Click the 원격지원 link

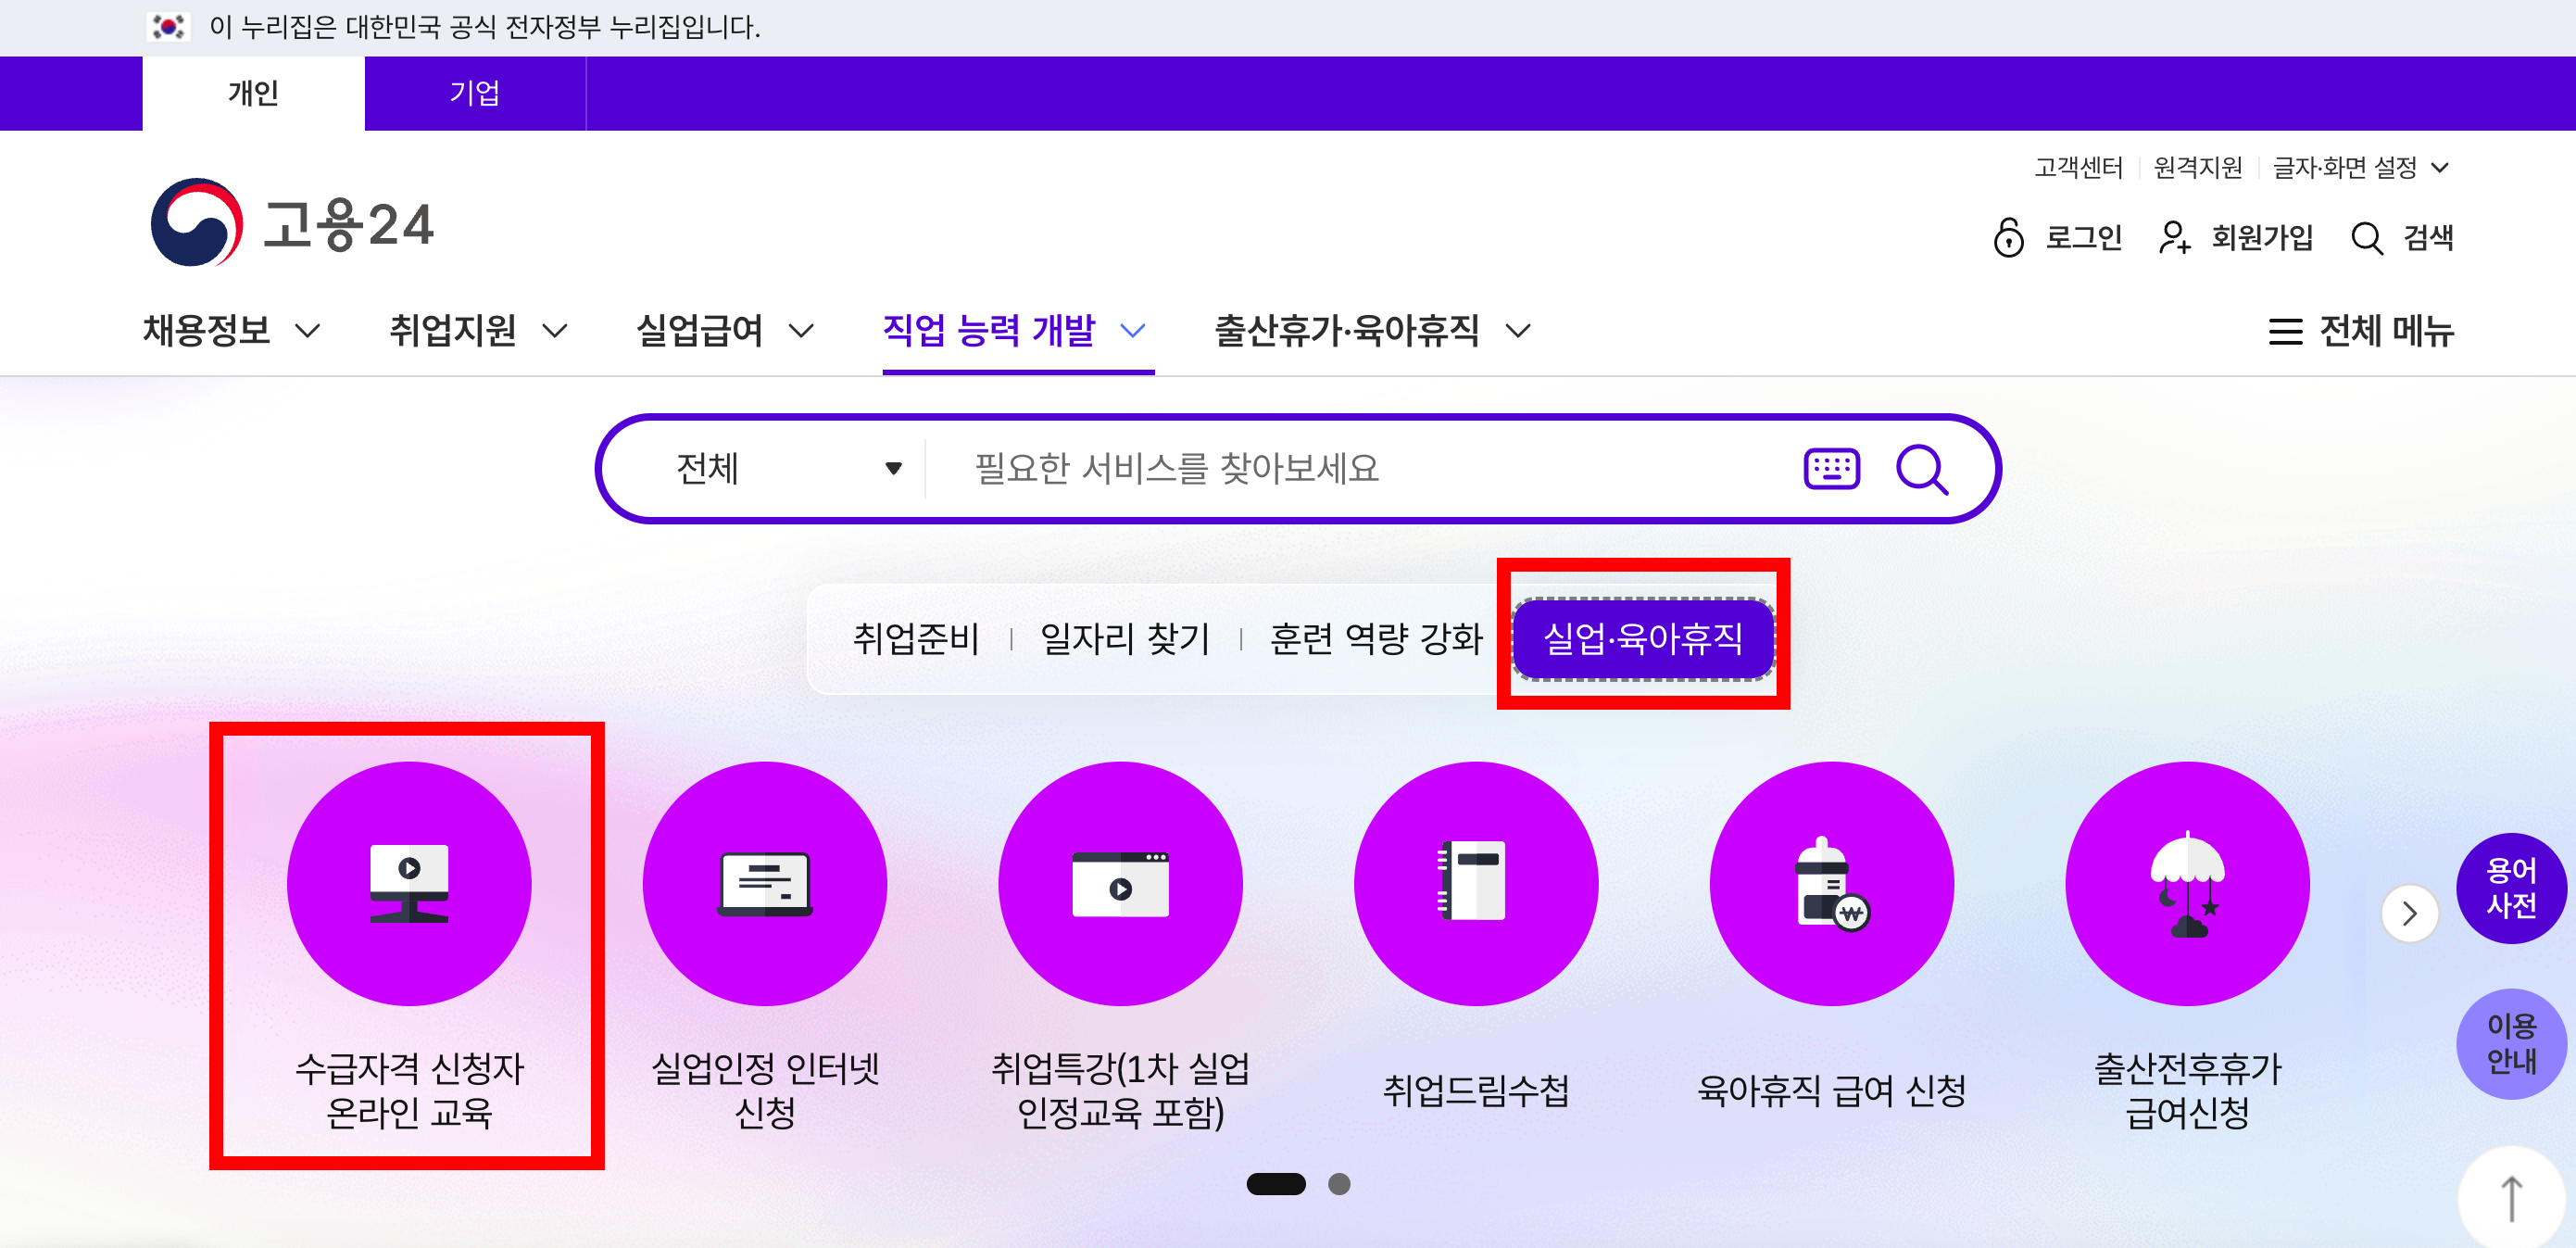pyautogui.click(x=2197, y=167)
